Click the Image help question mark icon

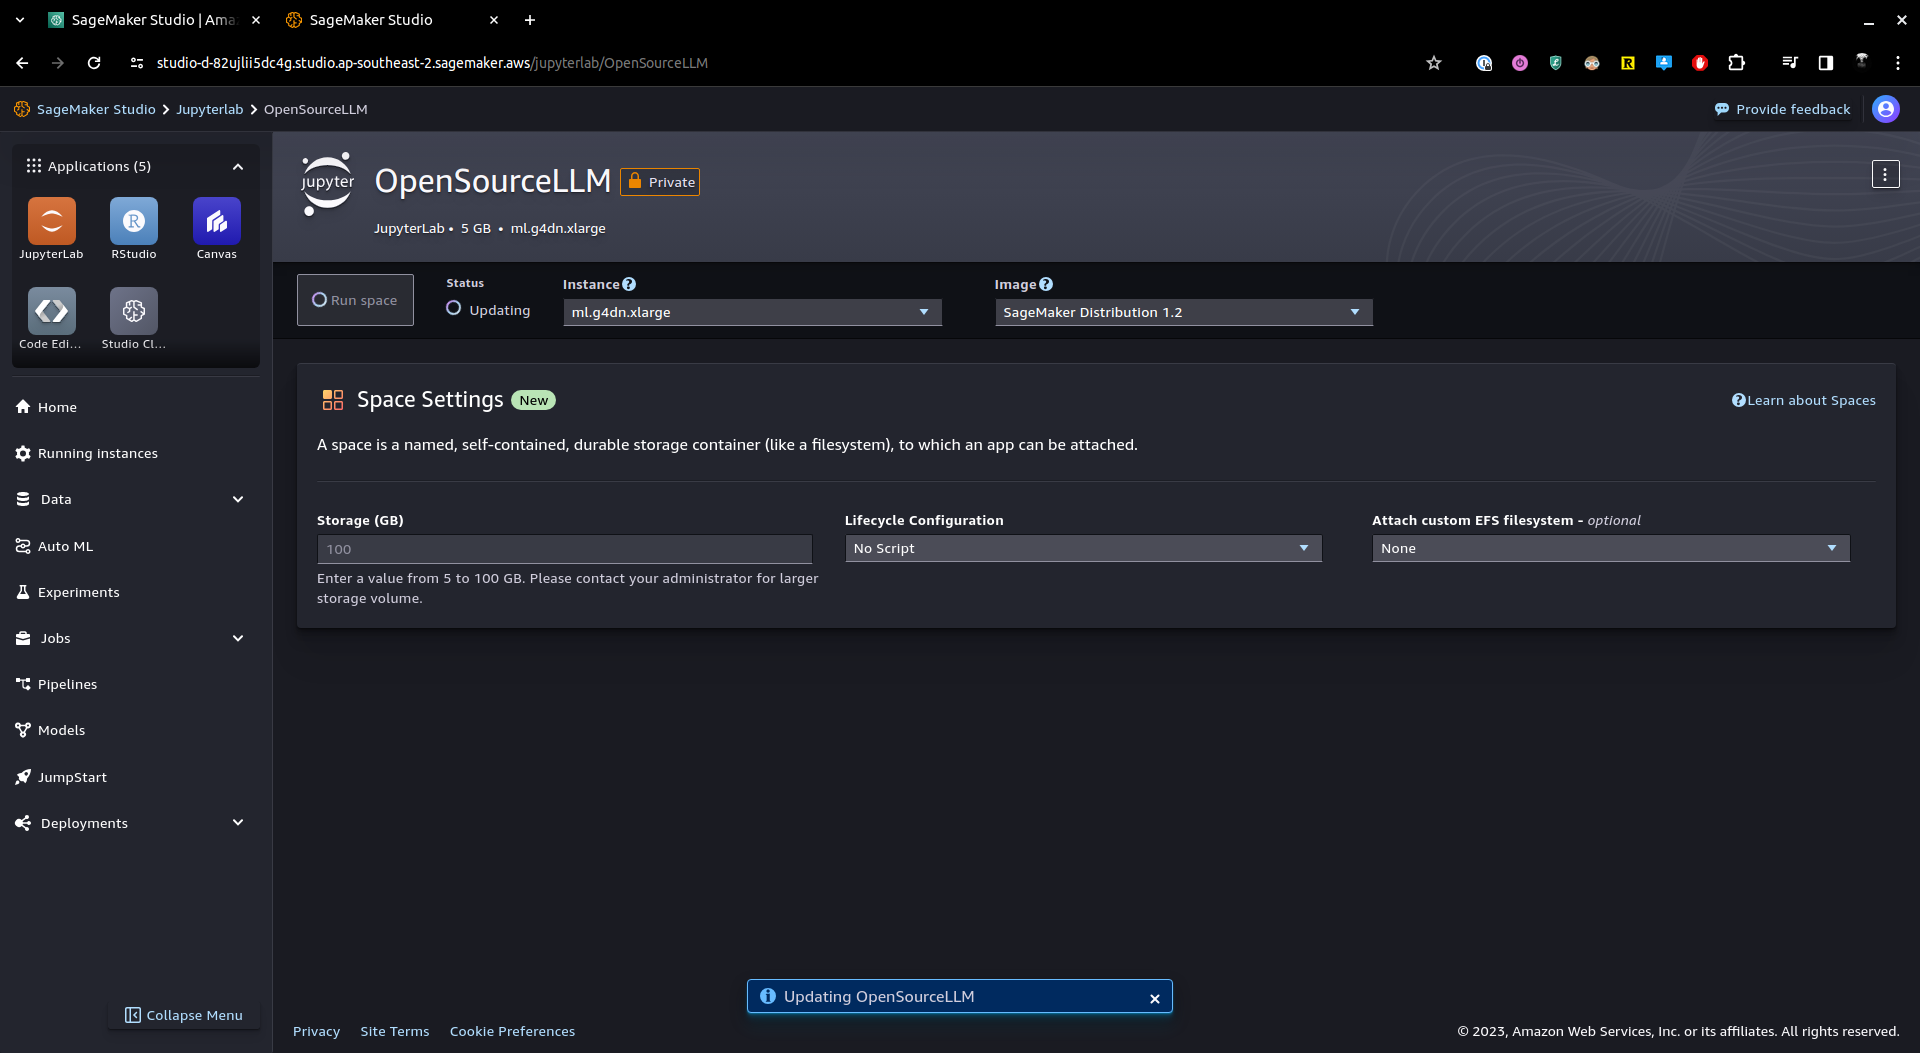coord(1046,284)
